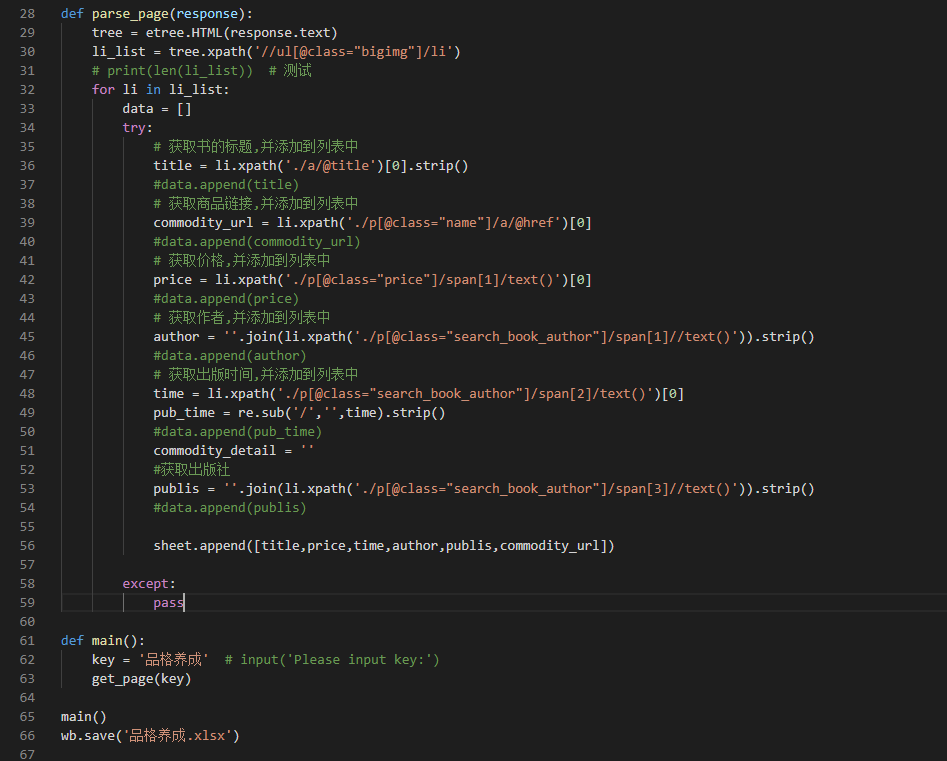This screenshot has height=761, width=947.
Task: Click line number 67 in the gutter
Action: 27,754
